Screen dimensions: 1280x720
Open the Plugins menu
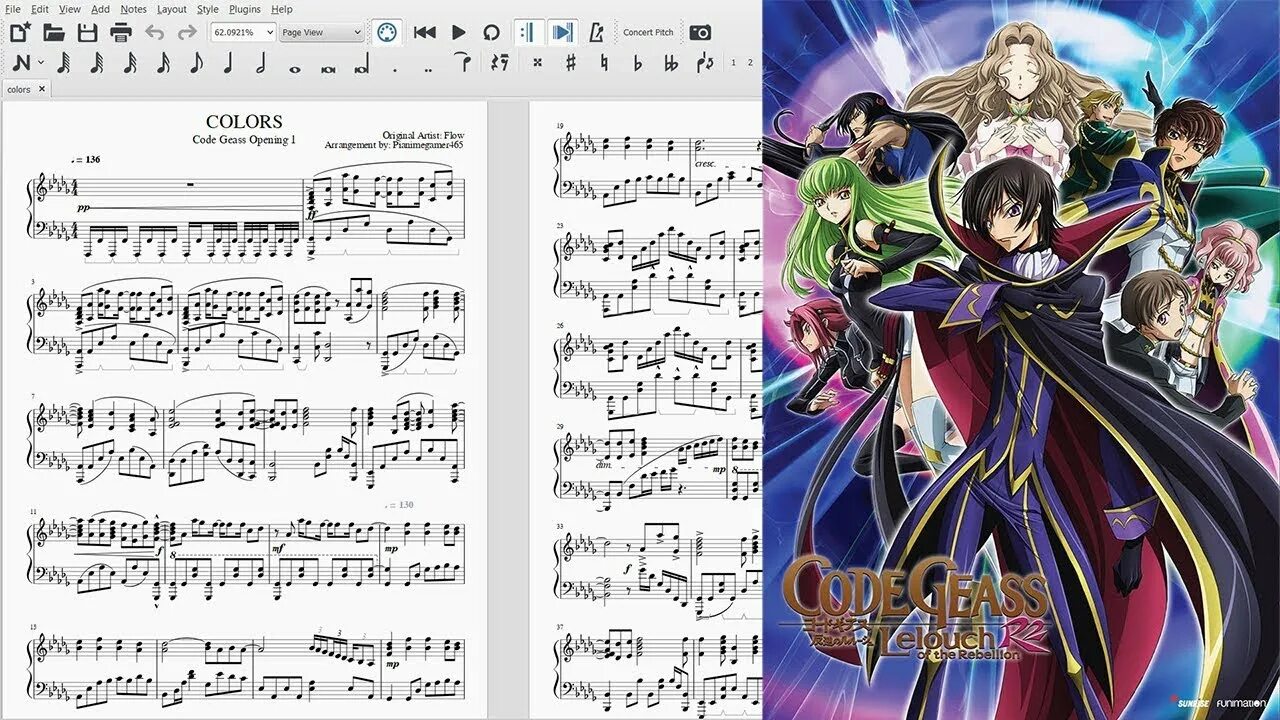coord(245,9)
